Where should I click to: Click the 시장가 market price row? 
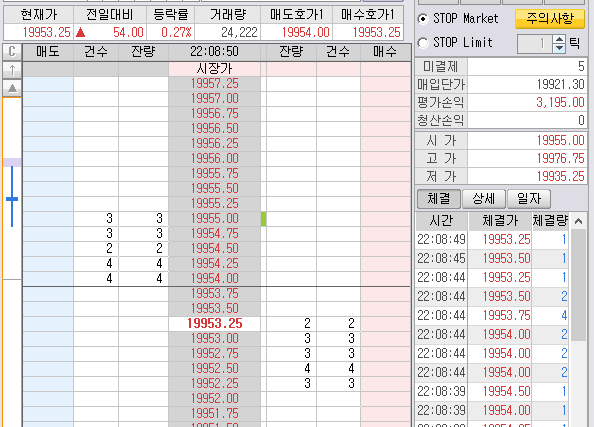[214, 69]
